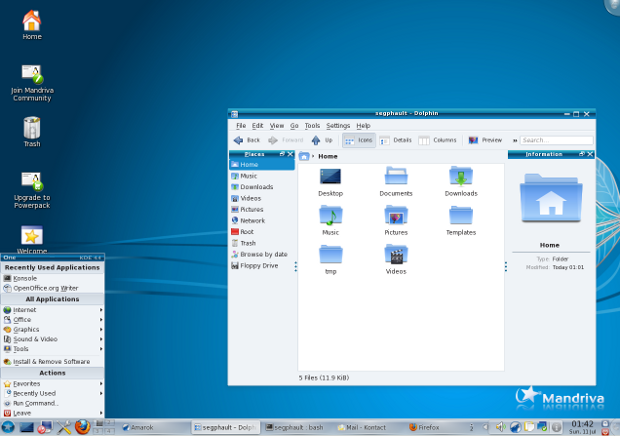Close the Information panel
Screen dimensions: 620x436
[x=590, y=154]
